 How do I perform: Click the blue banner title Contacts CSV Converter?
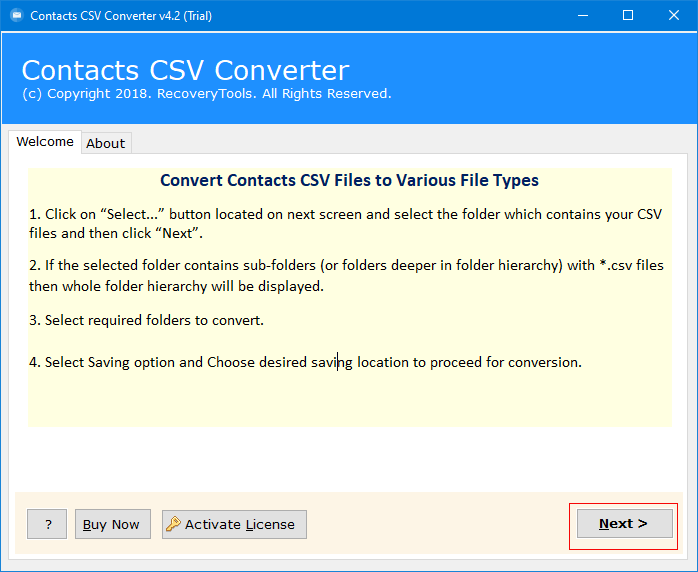coord(185,71)
